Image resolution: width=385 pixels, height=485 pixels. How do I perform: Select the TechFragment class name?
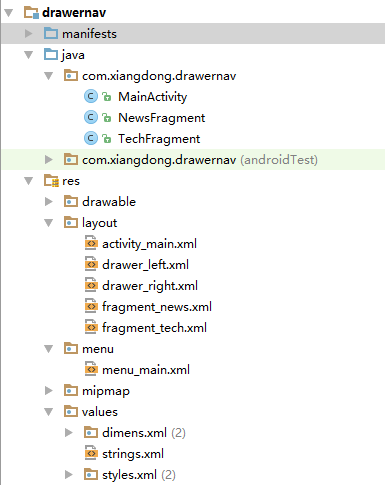[x=159, y=139]
